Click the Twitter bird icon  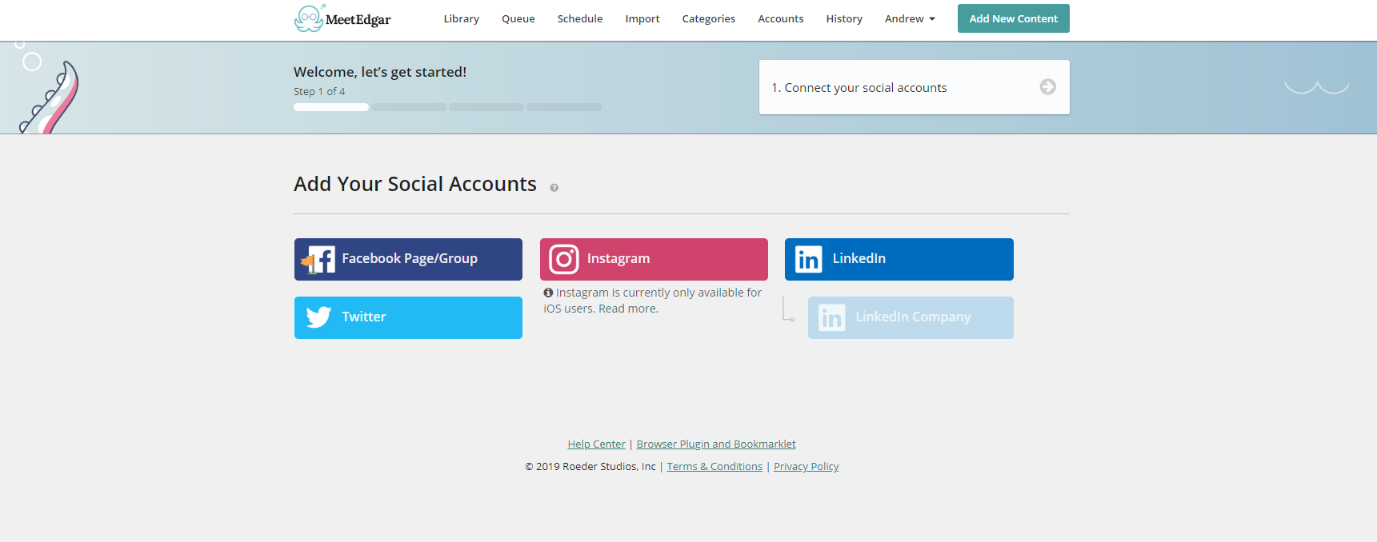318,317
